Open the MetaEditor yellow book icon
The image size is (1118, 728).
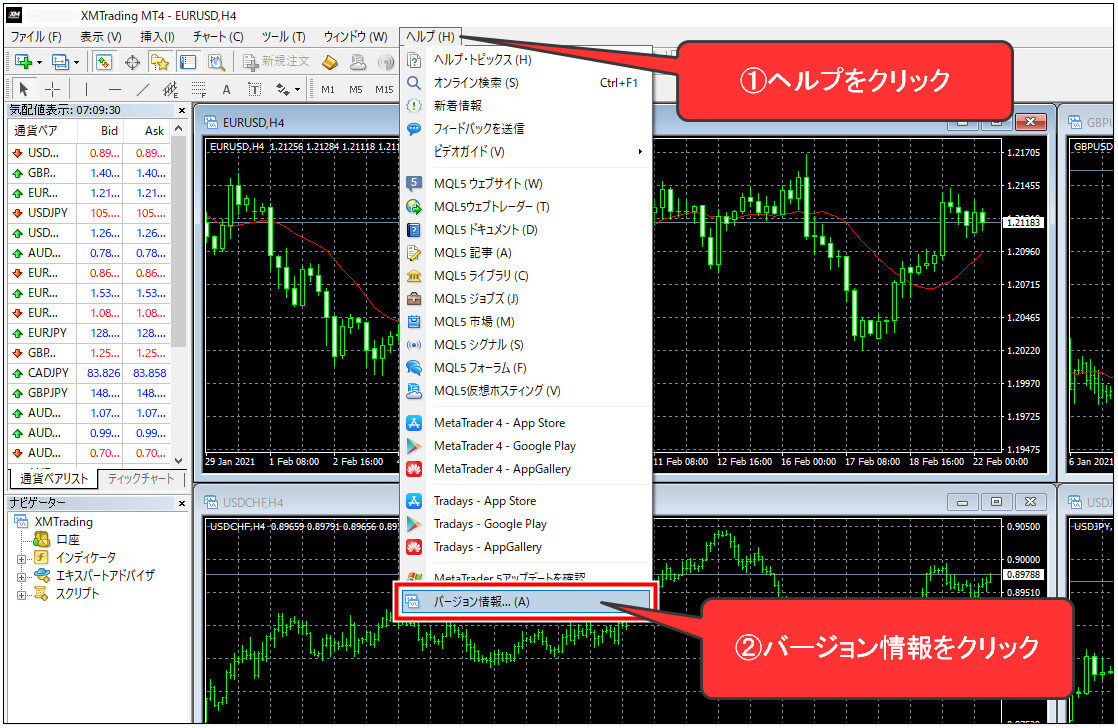pyautogui.click(x=330, y=63)
